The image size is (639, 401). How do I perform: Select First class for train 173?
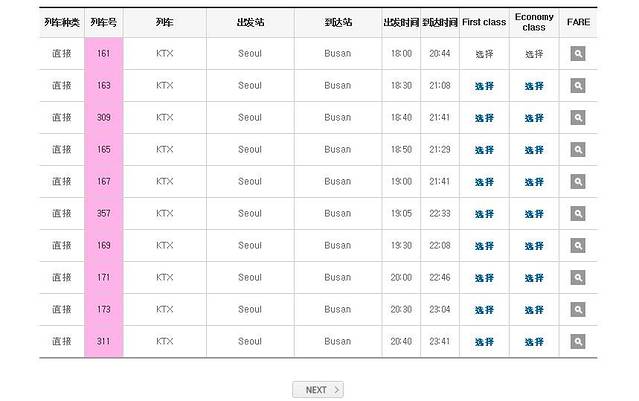point(484,310)
